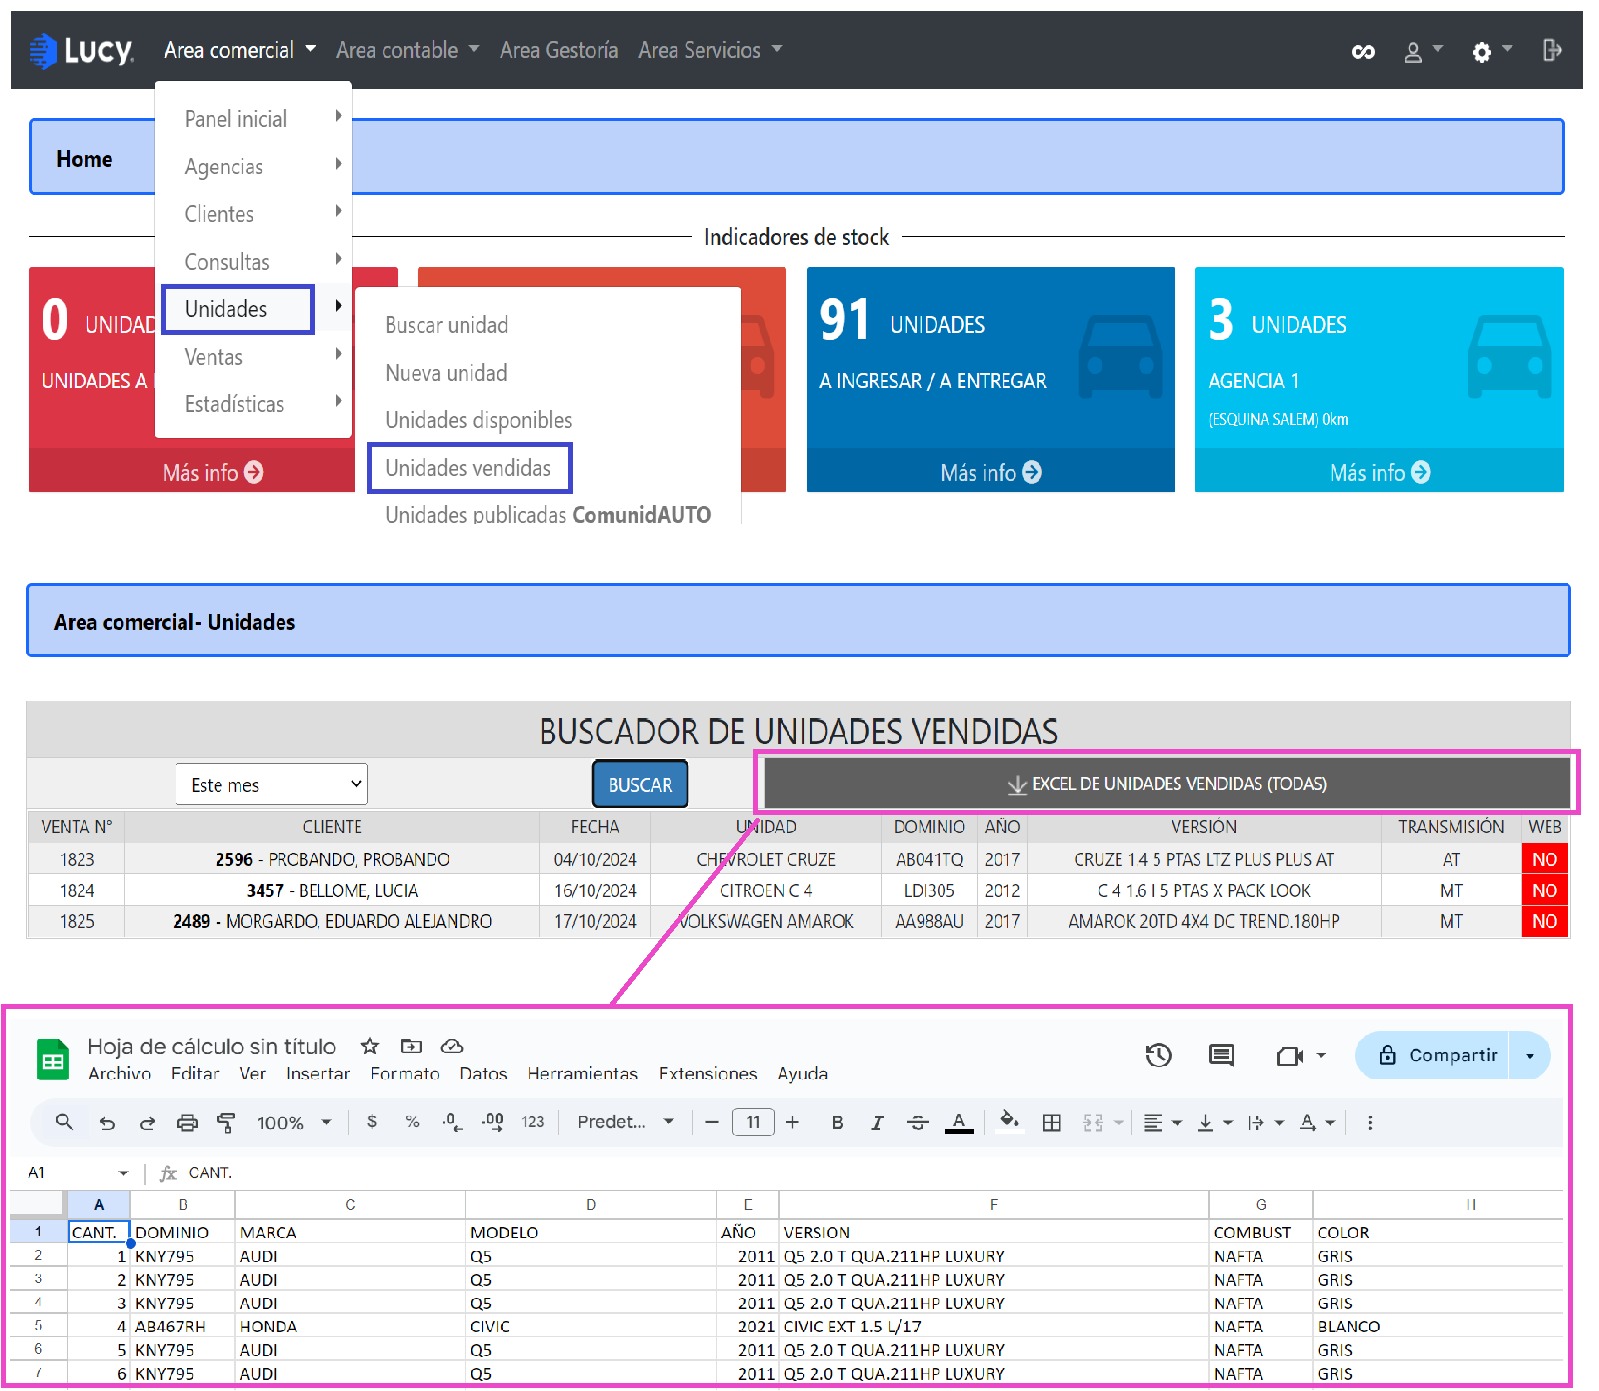
Task: Open the Este mes period dropdown
Action: click(271, 784)
